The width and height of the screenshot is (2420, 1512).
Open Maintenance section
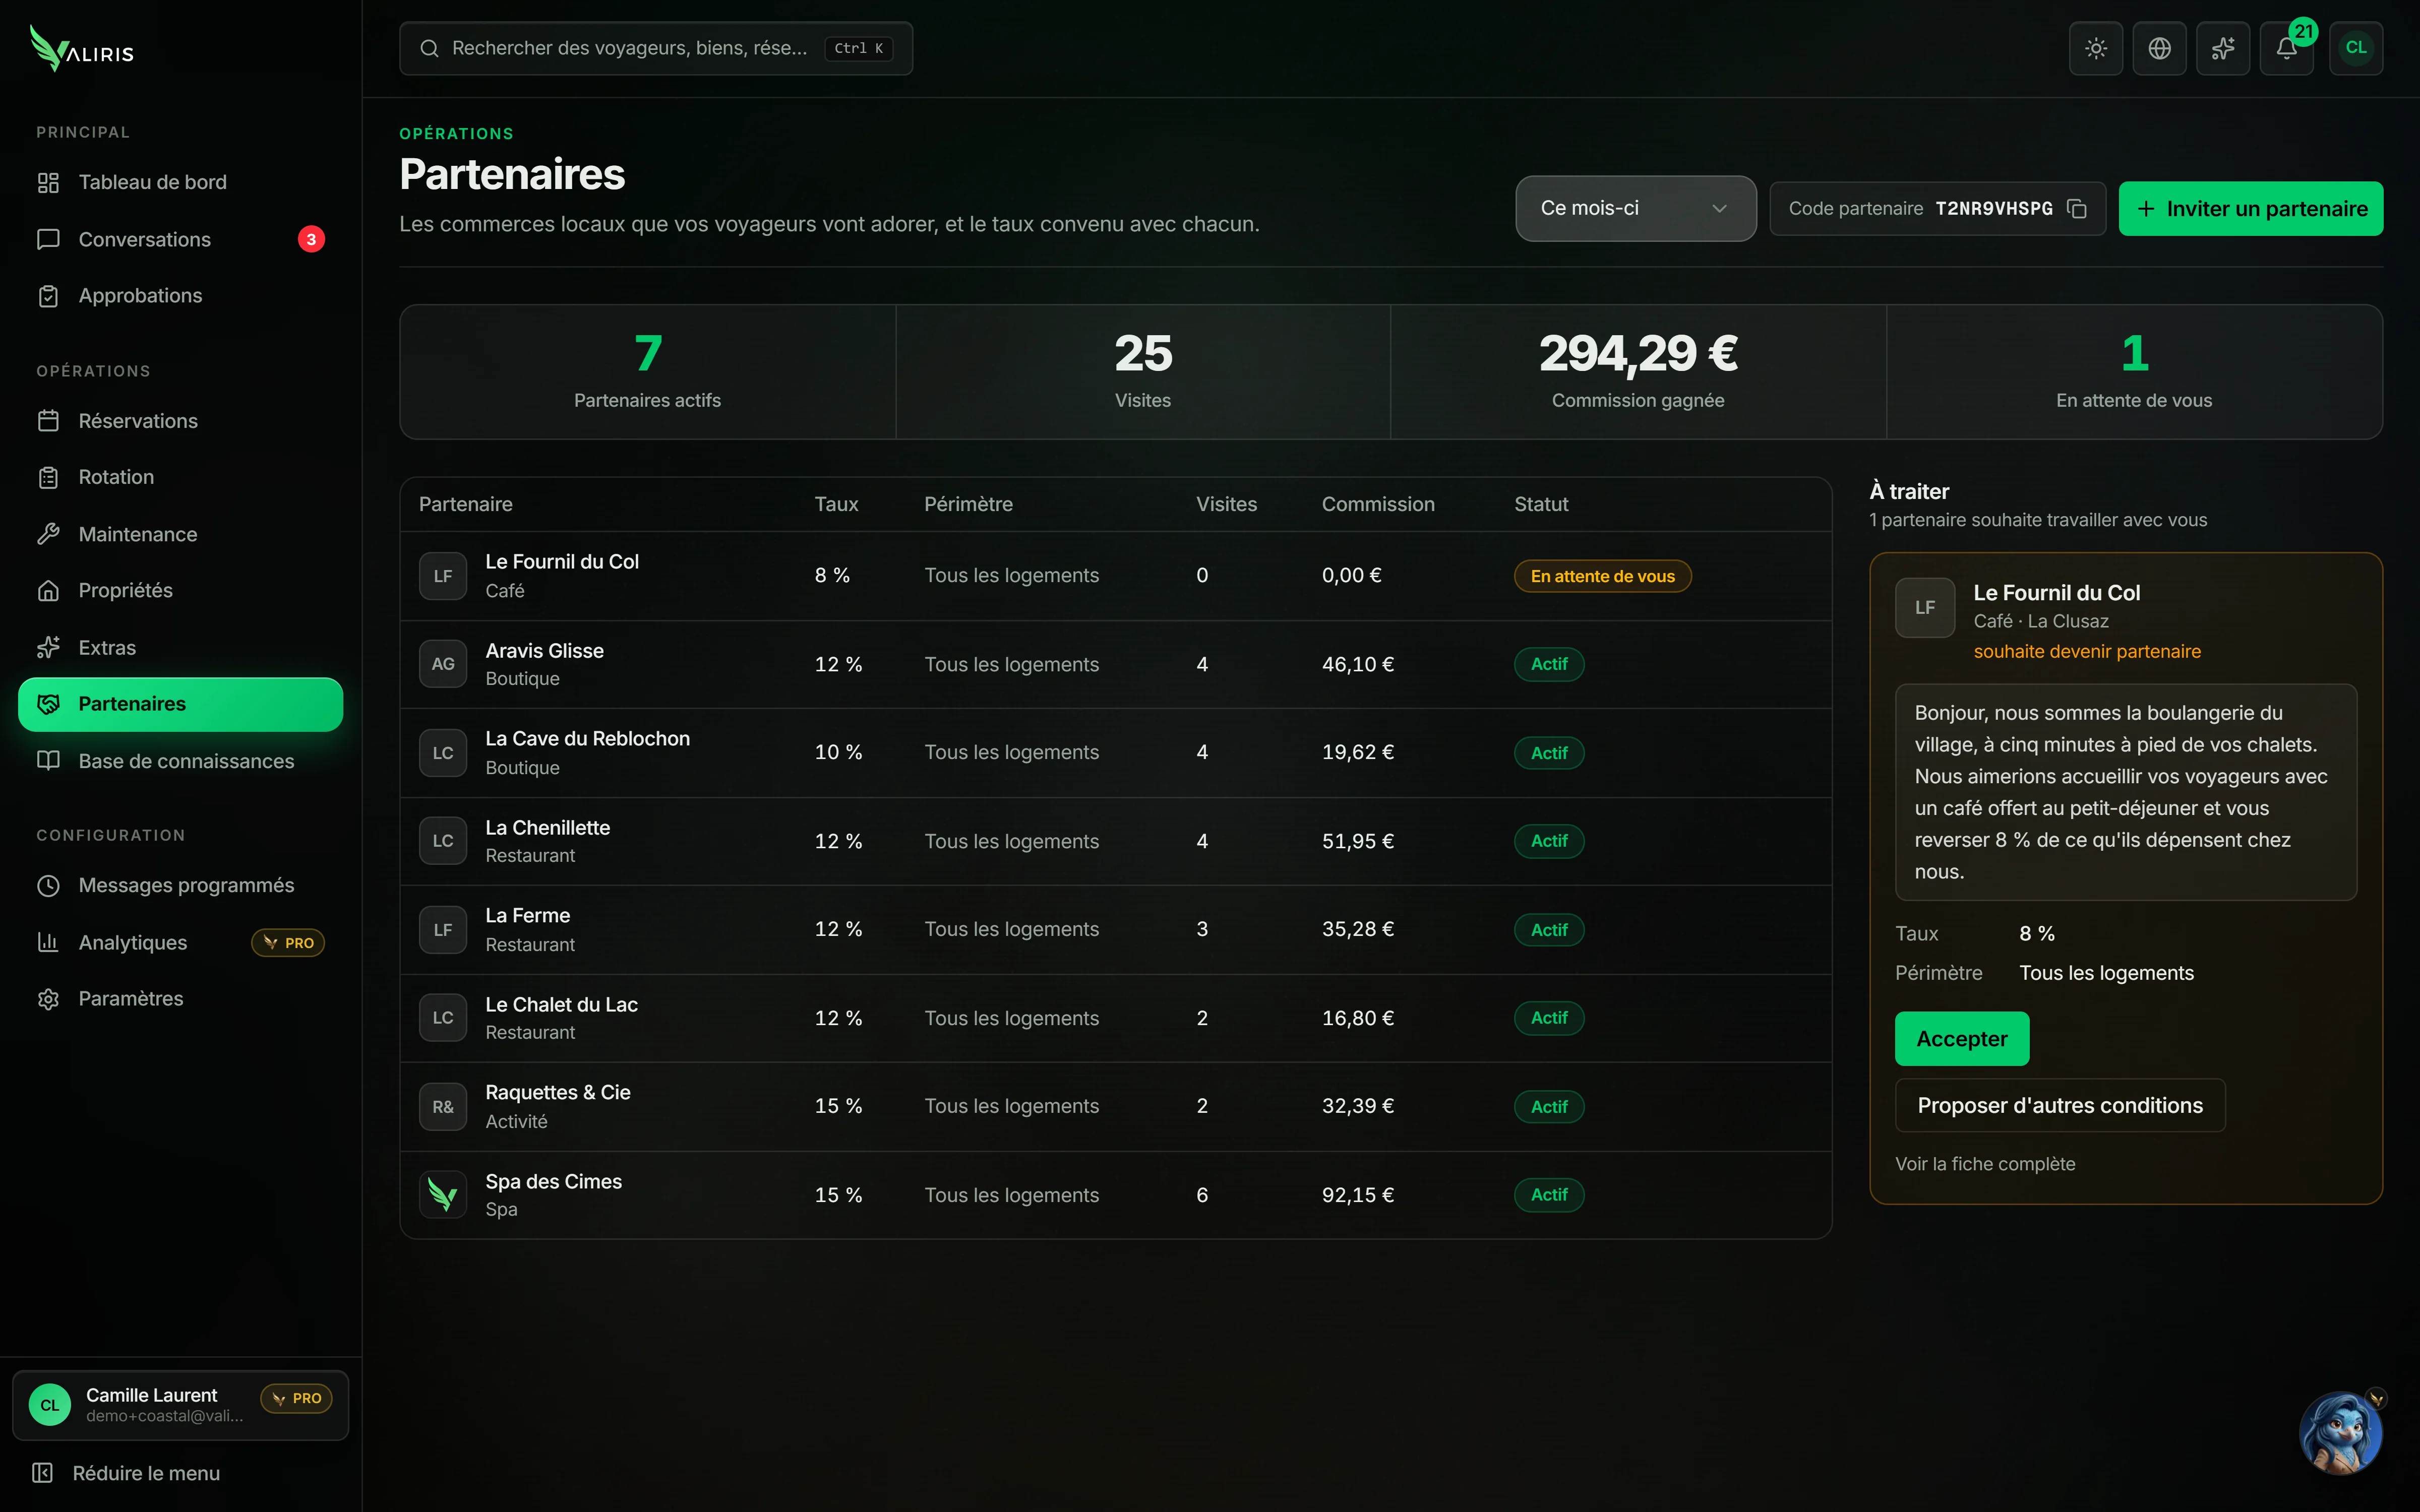tap(180, 534)
